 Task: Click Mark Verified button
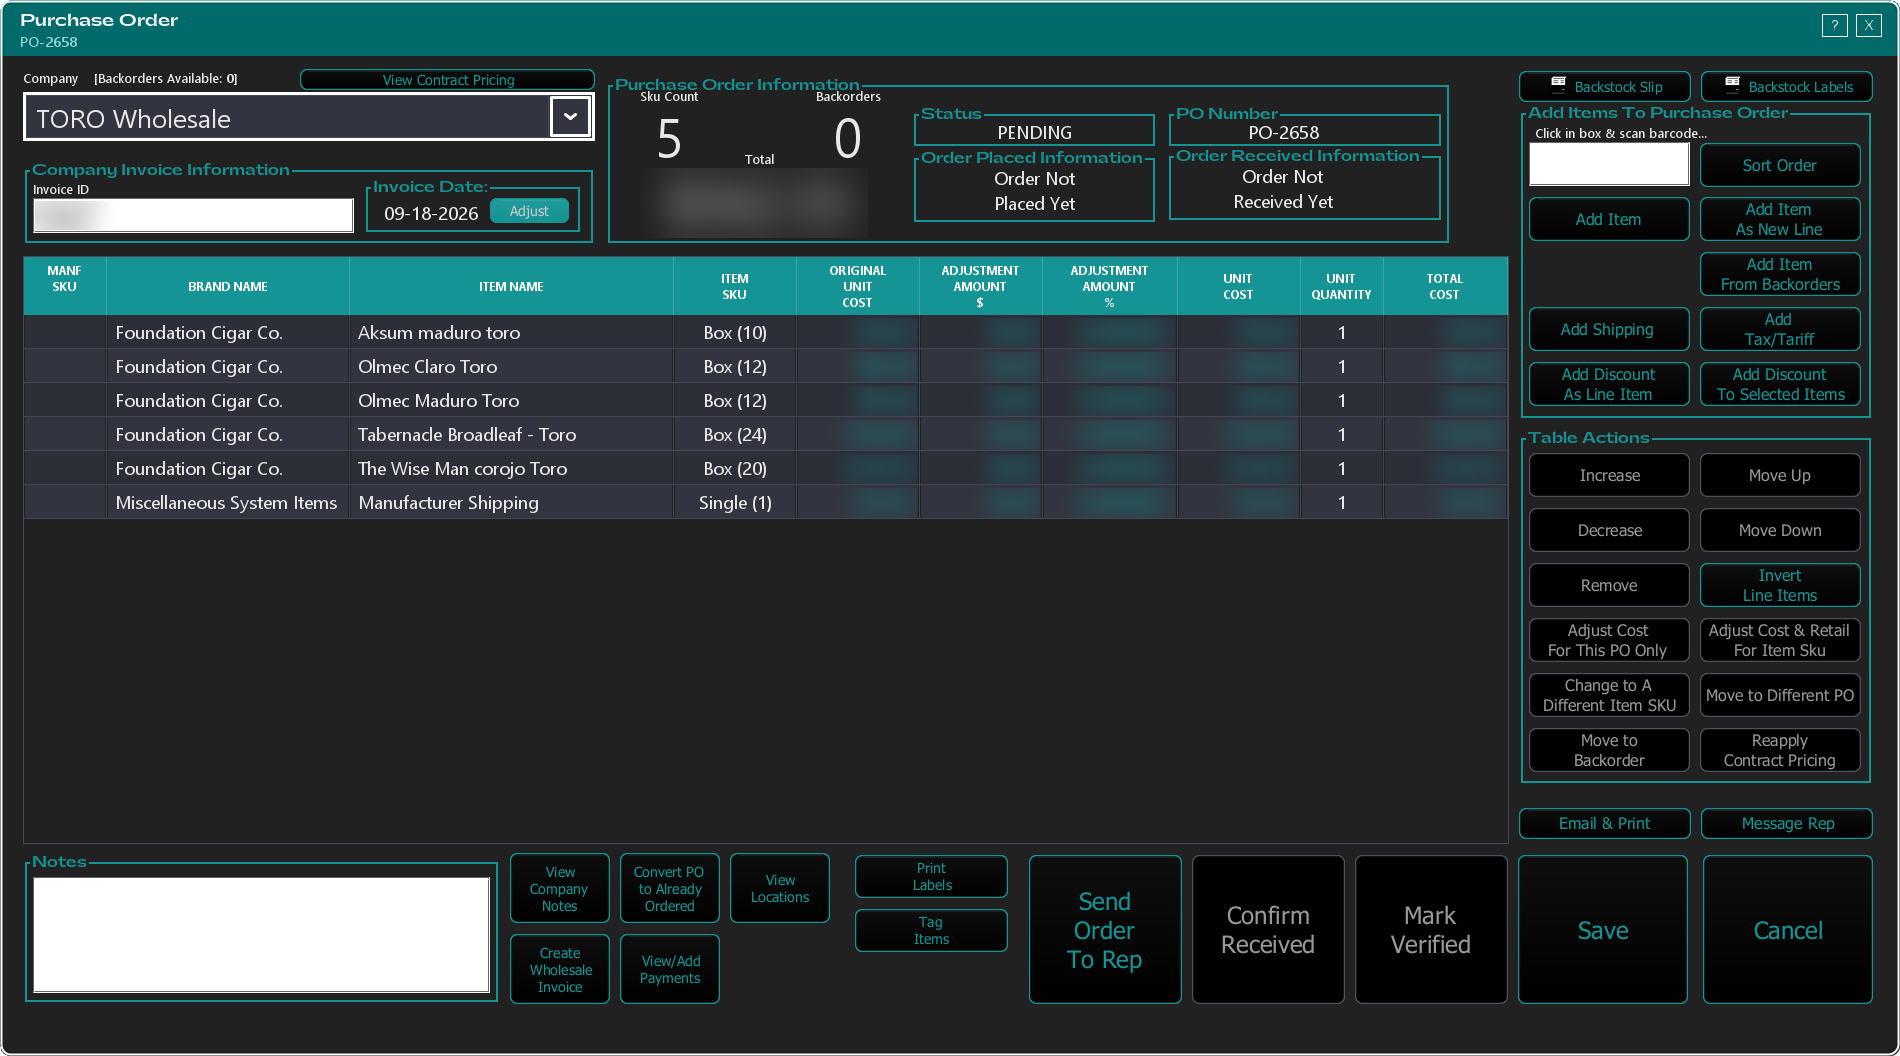click(1431, 930)
